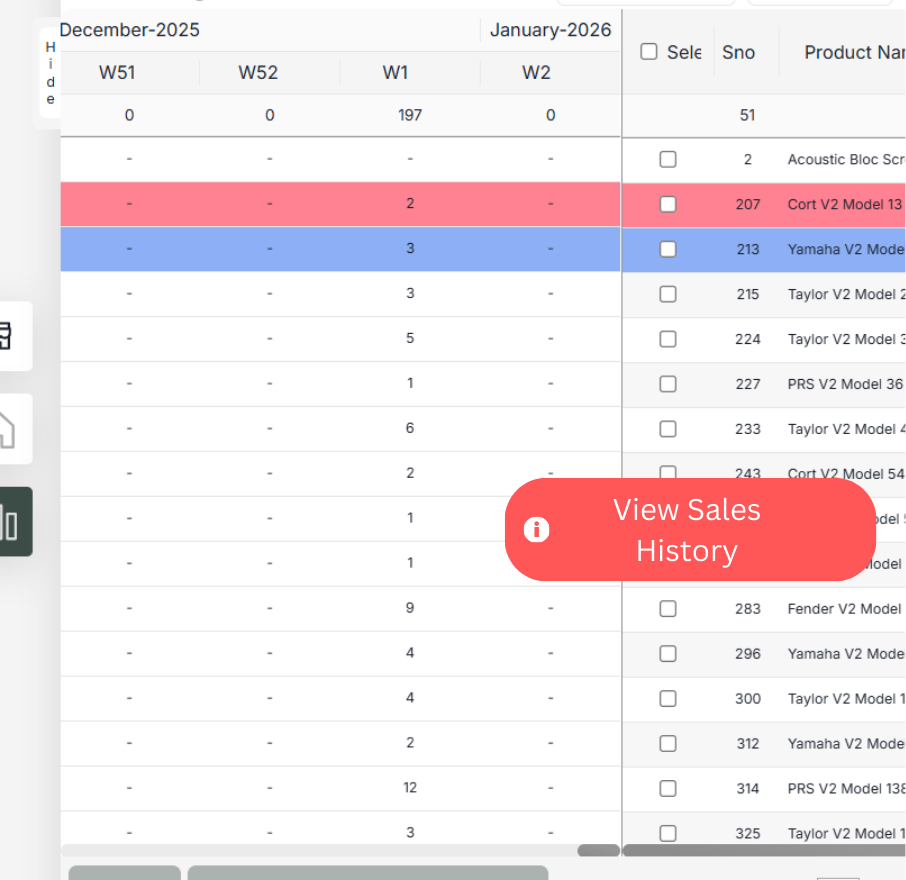
Task: Click View Sales History button
Action: coord(689,530)
